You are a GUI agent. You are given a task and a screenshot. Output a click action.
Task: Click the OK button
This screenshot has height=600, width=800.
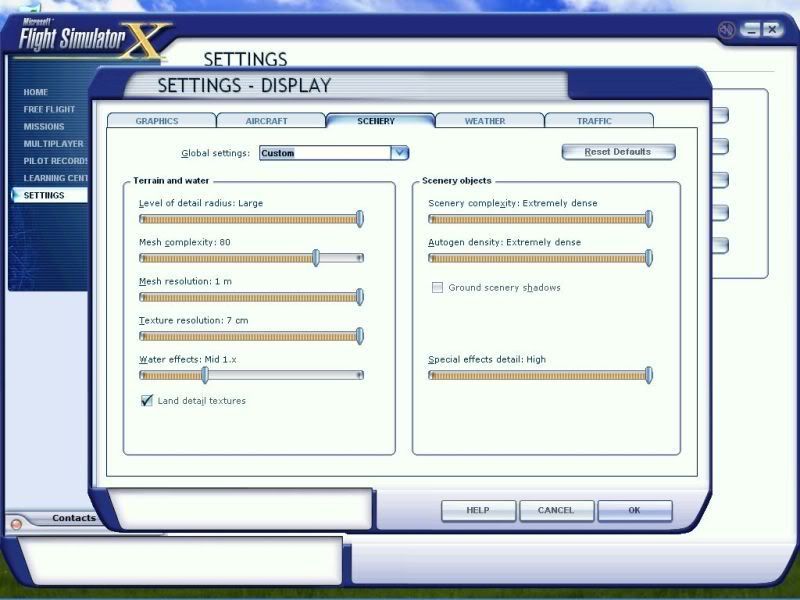634,510
